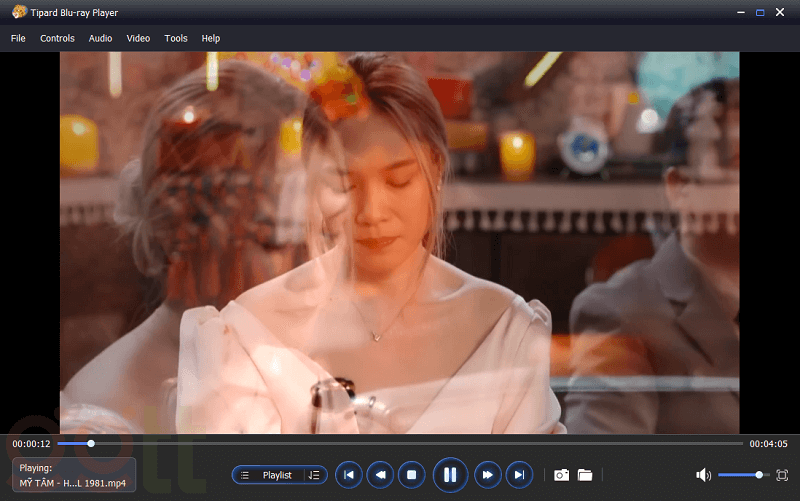Screen dimensions: 800x501
Task: Pause the video playback
Action: click(450, 474)
